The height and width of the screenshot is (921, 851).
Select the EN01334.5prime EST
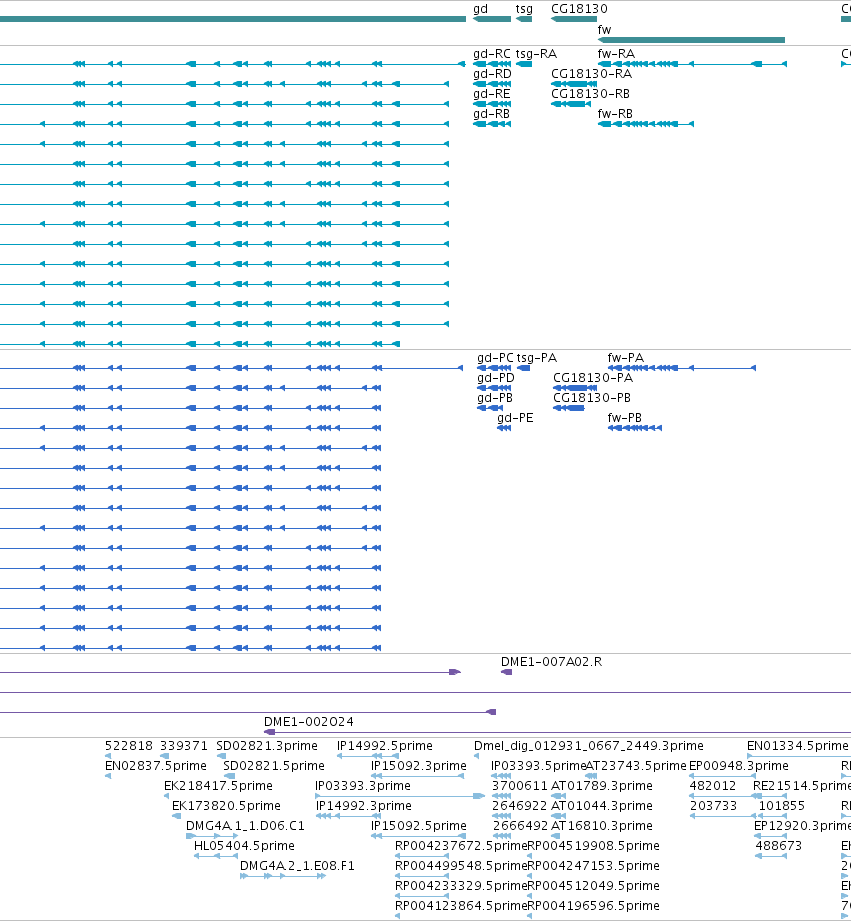click(x=799, y=756)
